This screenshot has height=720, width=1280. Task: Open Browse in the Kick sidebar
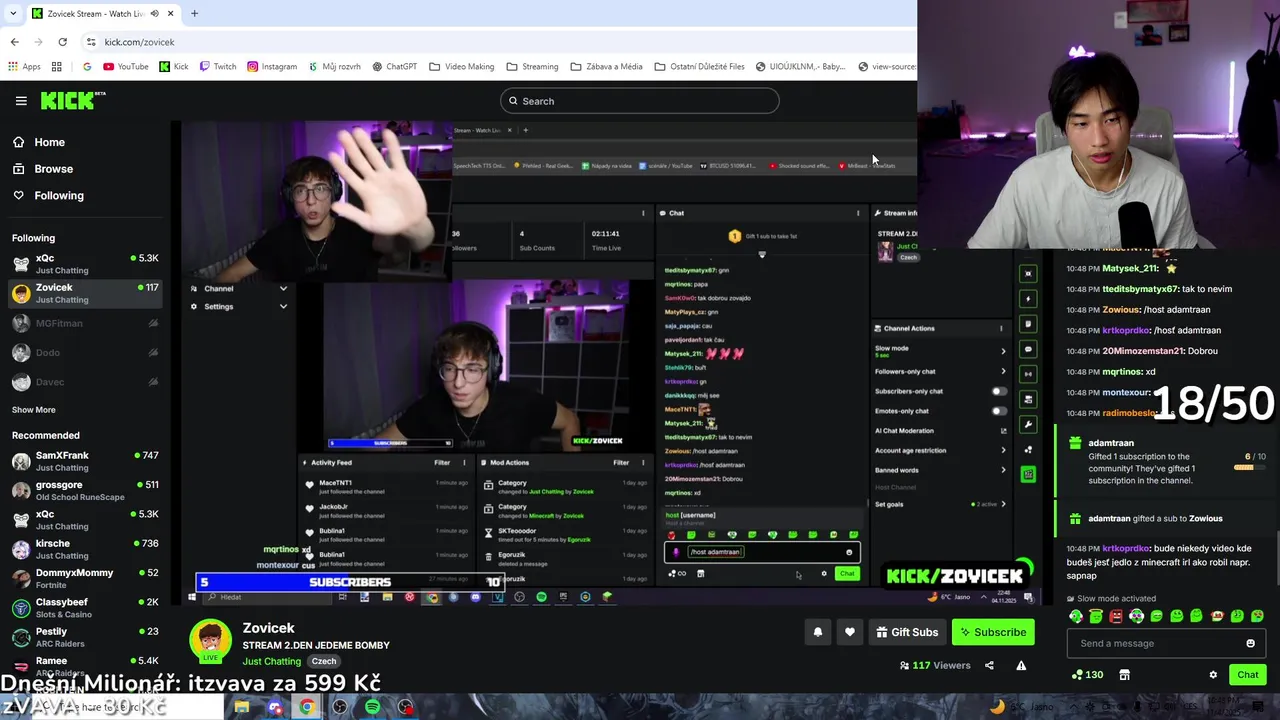[x=54, y=169]
